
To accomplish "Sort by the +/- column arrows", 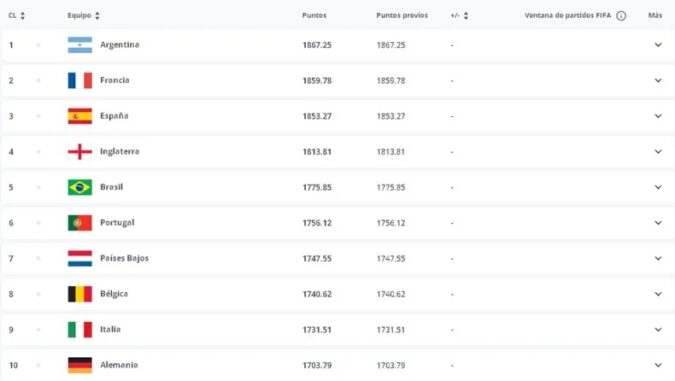I will point(466,15).
